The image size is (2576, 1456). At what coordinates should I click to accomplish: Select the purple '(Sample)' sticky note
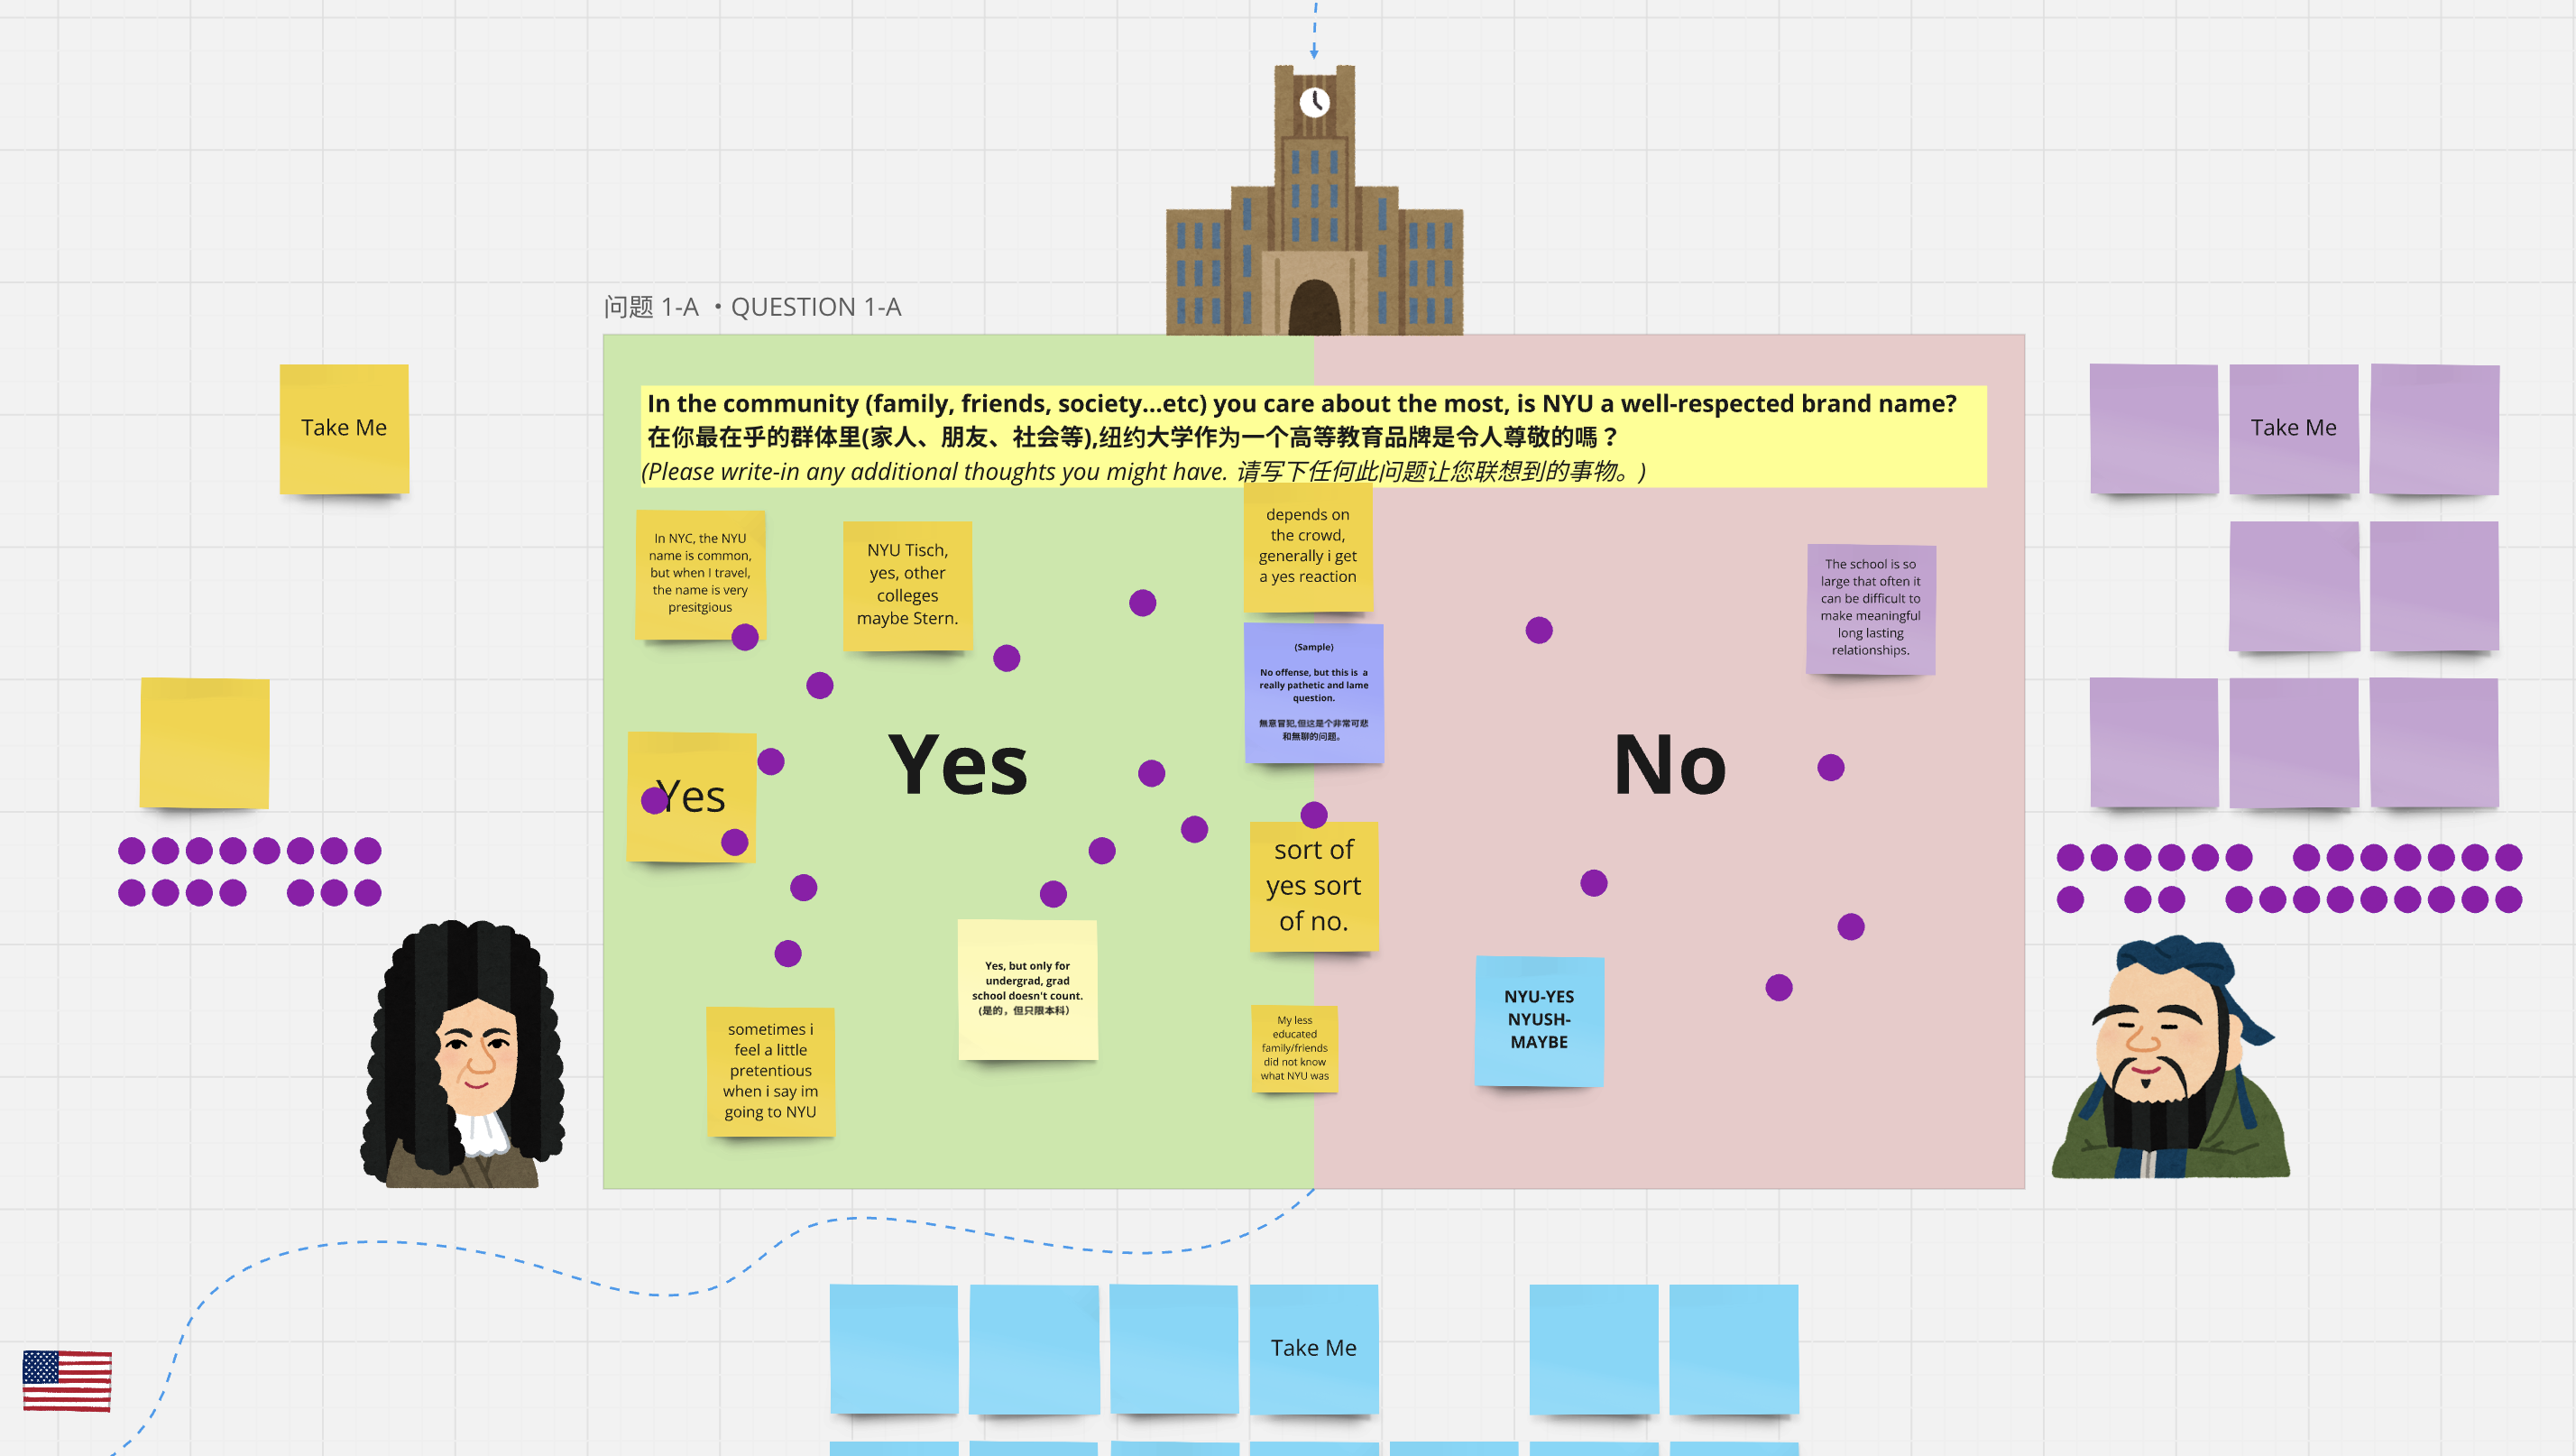pyautogui.click(x=1313, y=692)
